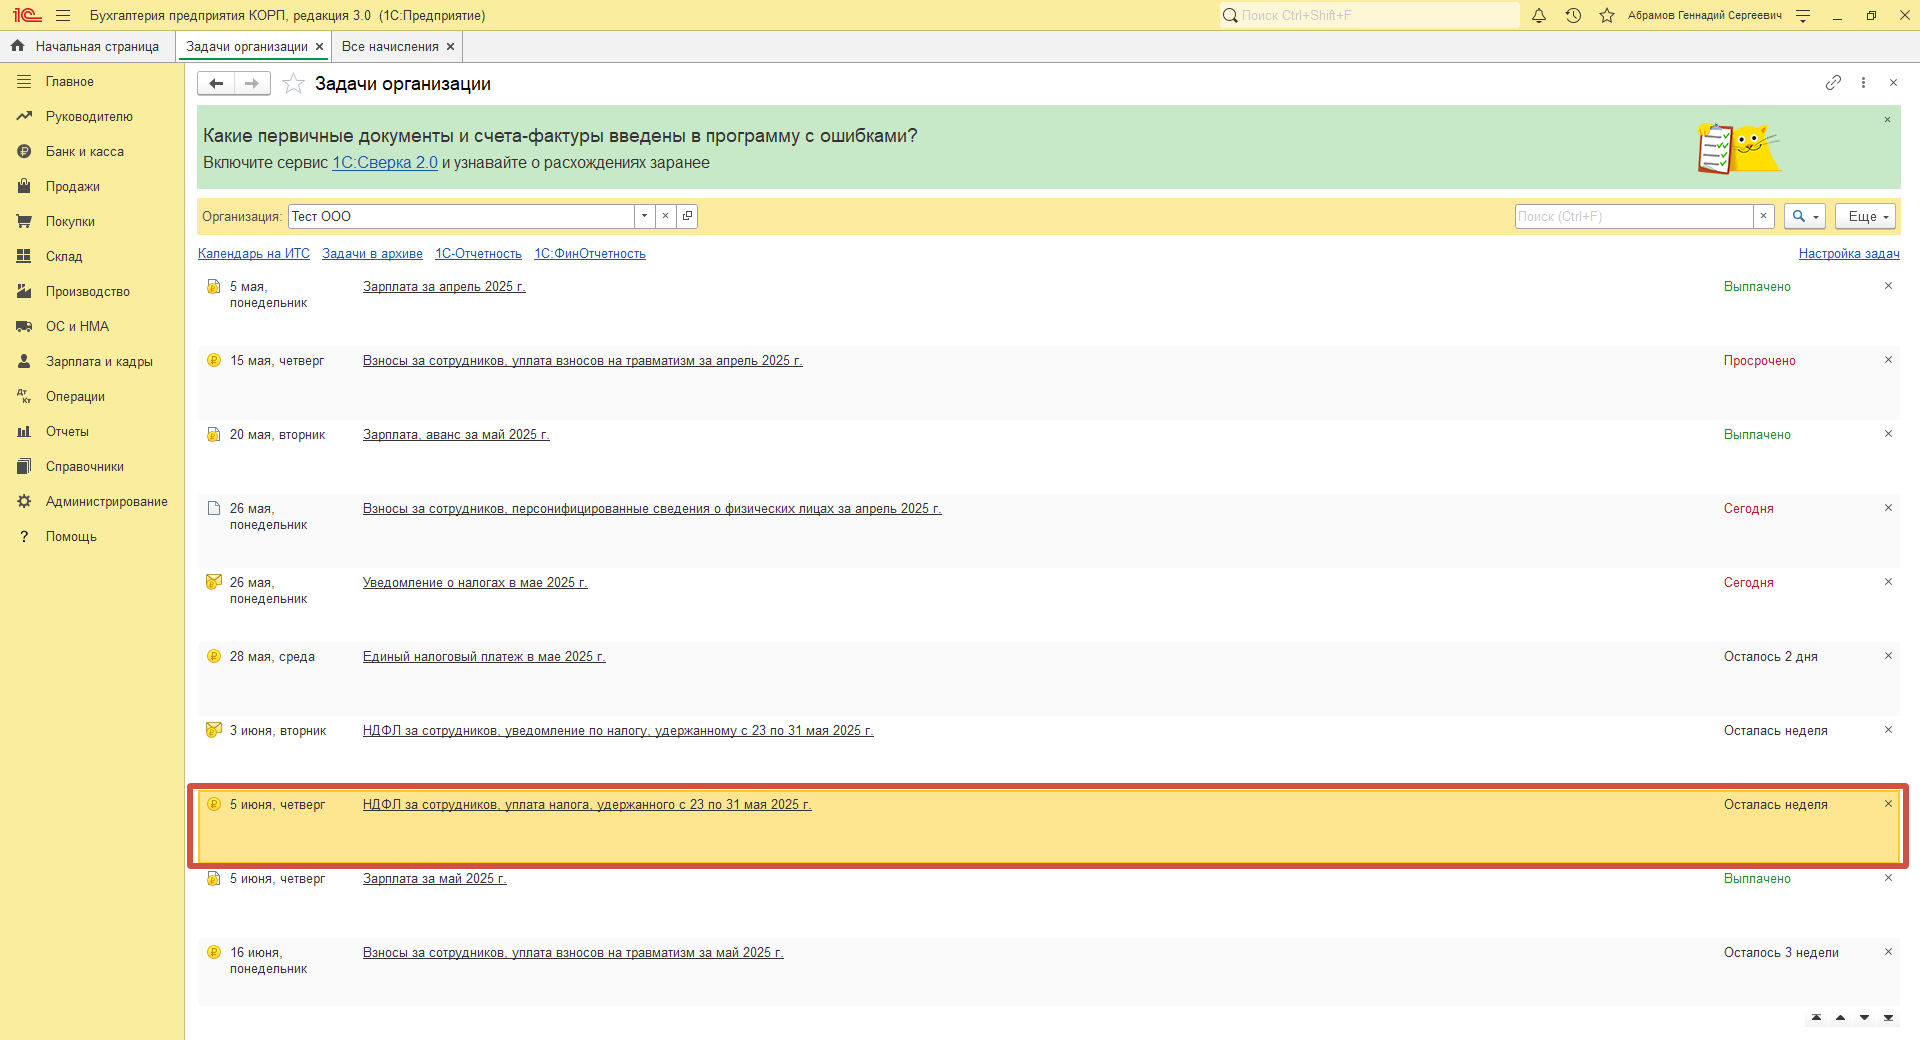Click the task search input field
This screenshot has height=1040, width=1920.
tap(1633, 216)
